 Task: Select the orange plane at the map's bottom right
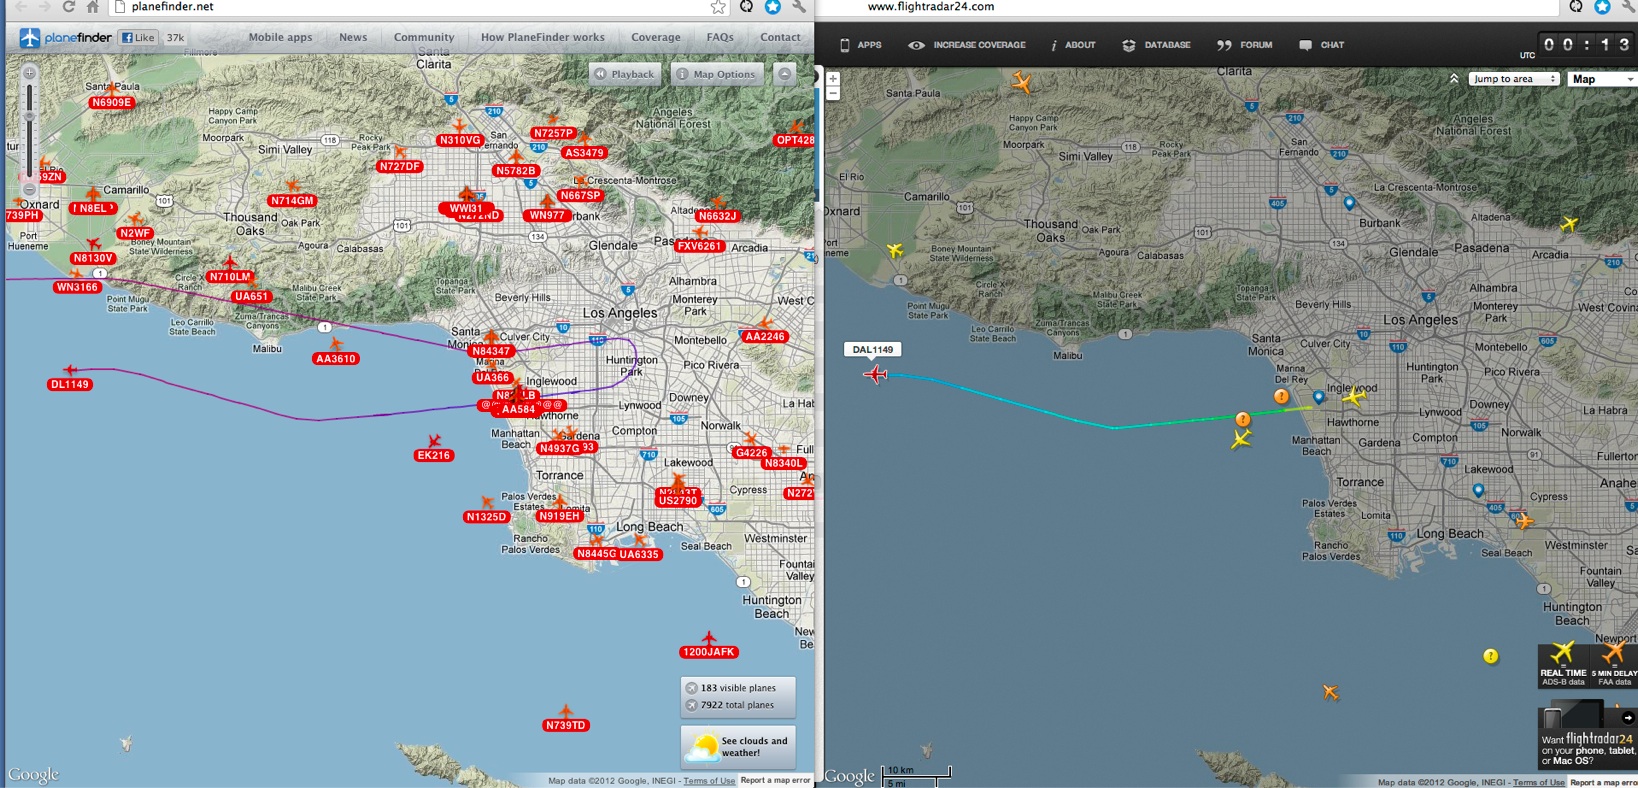tap(1330, 691)
